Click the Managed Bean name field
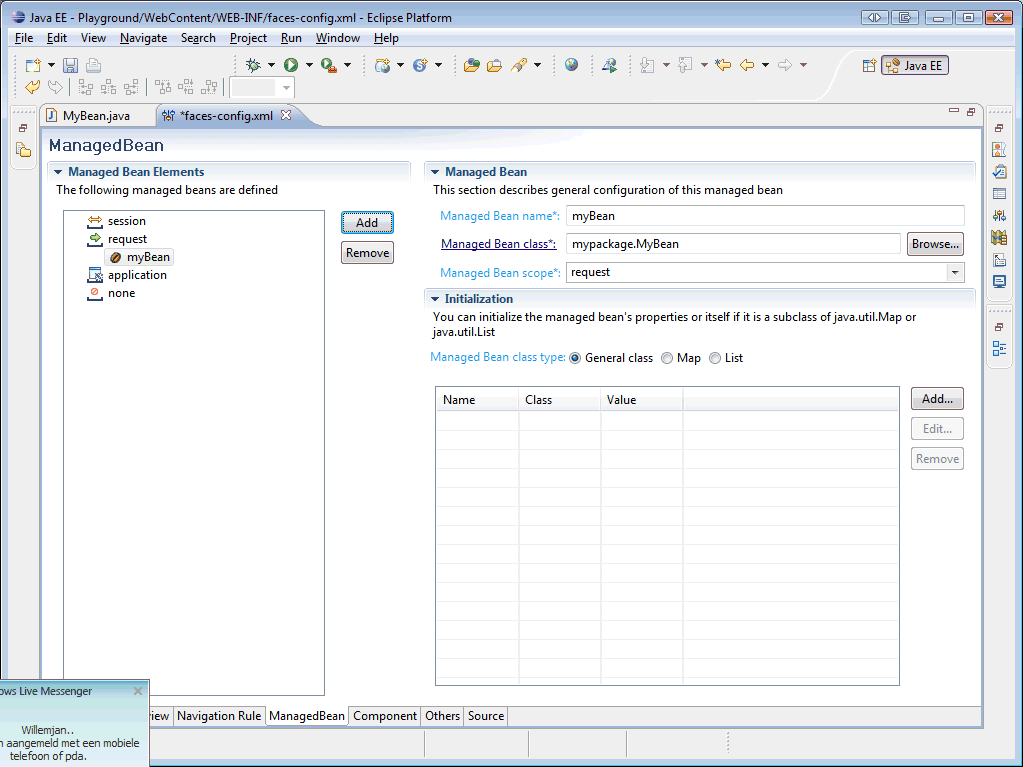The height and width of the screenshot is (767, 1023). [765, 216]
